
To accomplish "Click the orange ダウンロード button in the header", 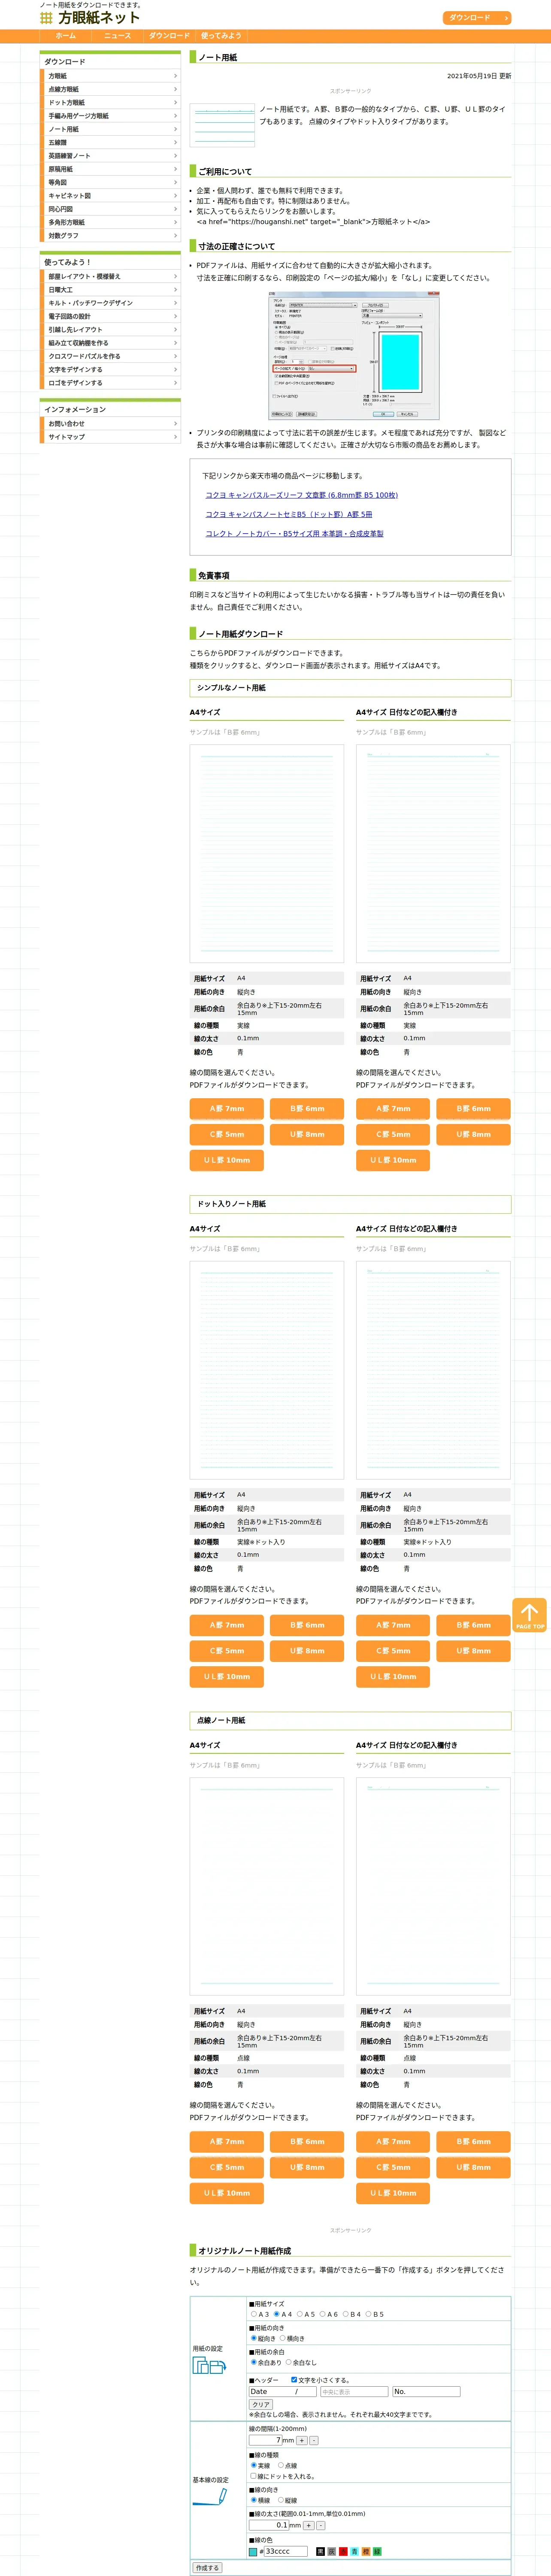I will [x=477, y=18].
